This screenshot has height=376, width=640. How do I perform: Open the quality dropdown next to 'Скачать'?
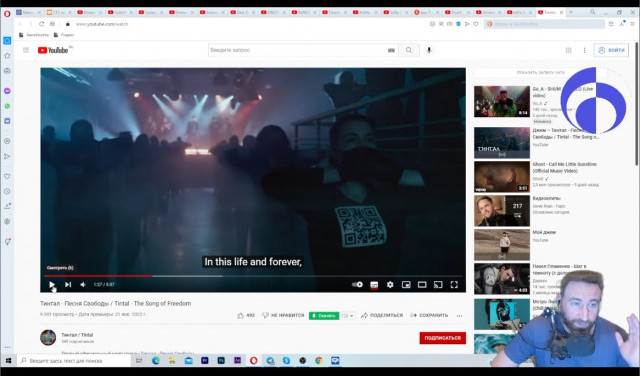point(347,316)
